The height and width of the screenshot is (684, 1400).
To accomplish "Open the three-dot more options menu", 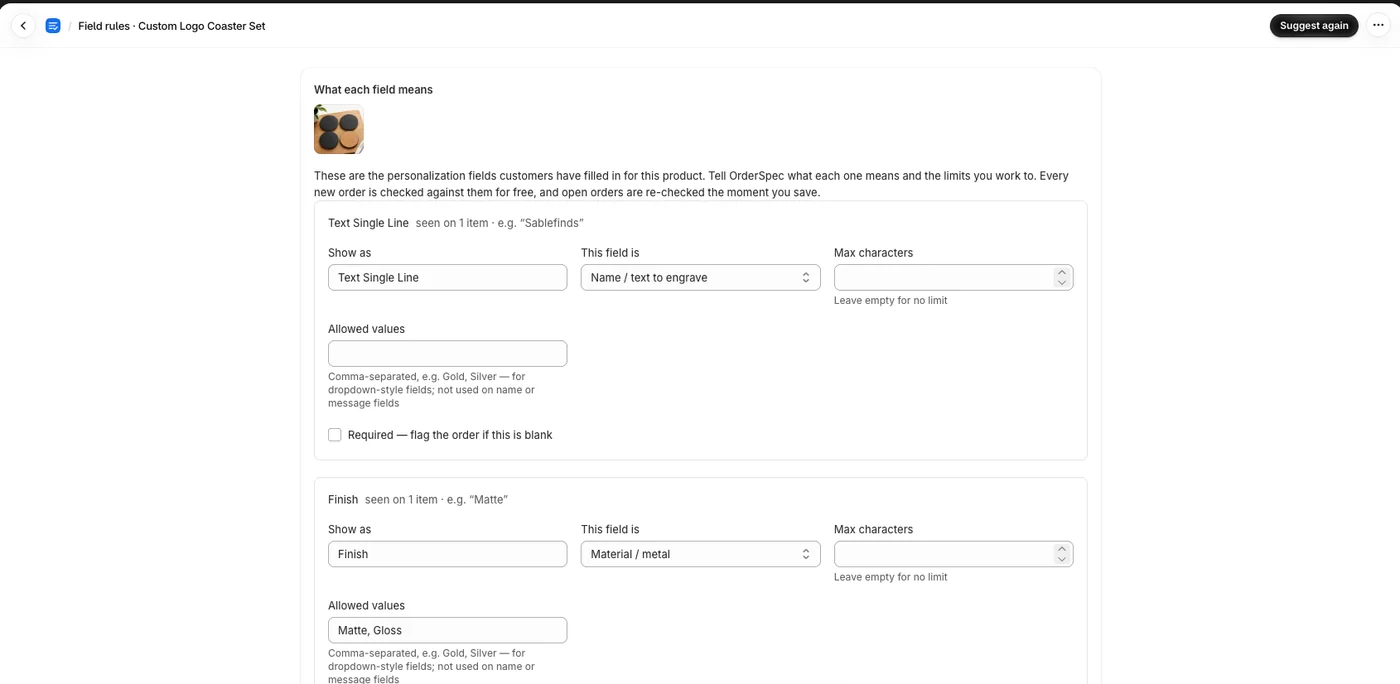I will [1378, 26].
